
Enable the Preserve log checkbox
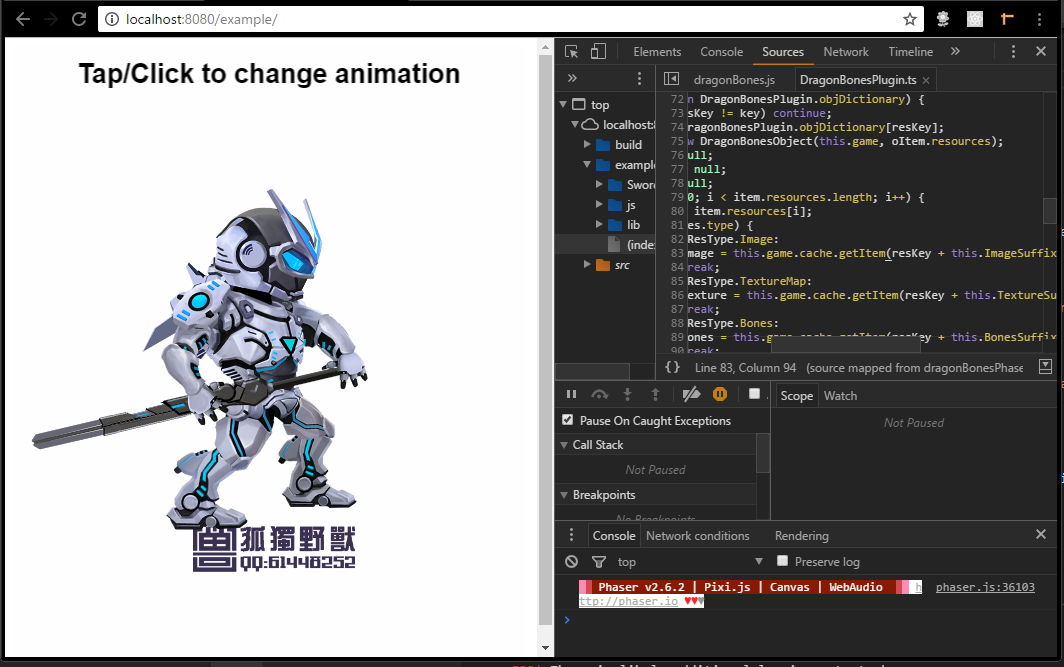pyautogui.click(x=782, y=560)
